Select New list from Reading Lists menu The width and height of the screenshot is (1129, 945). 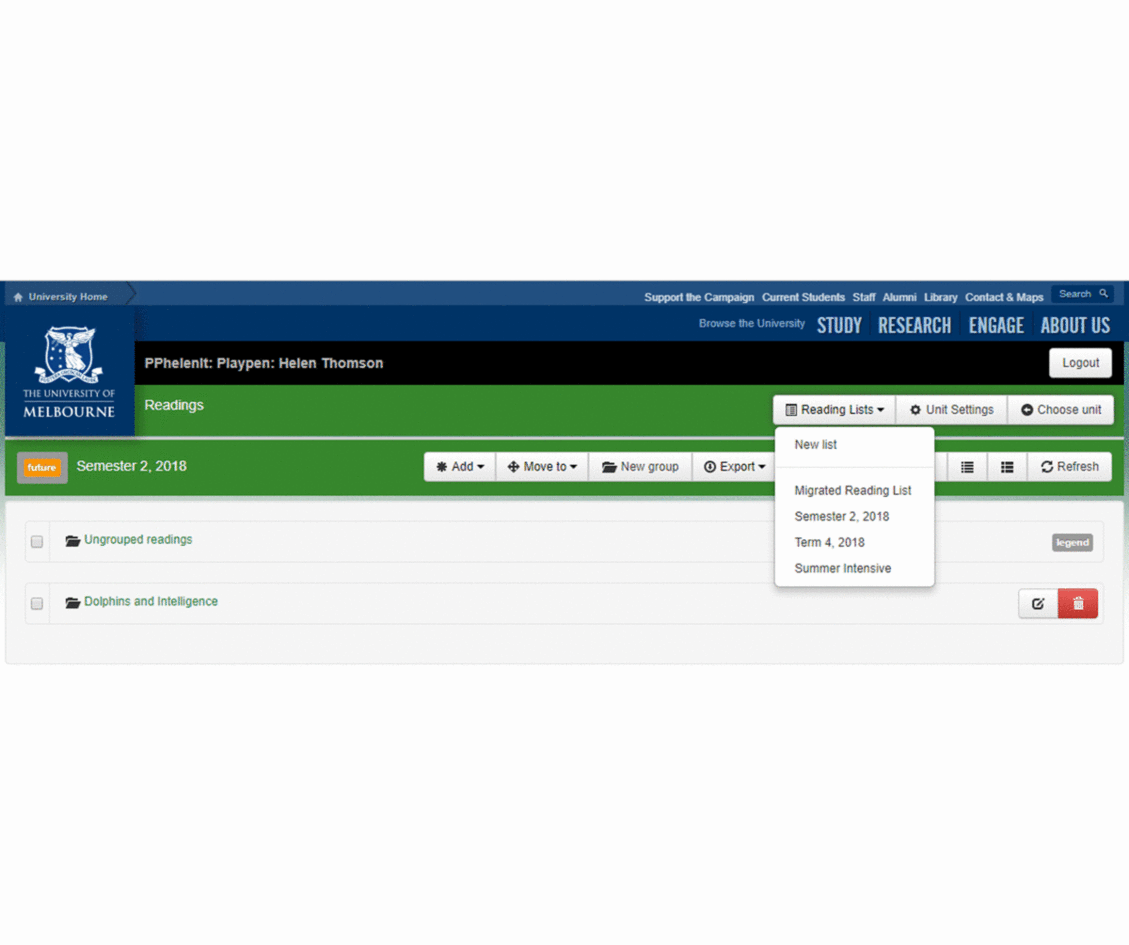click(x=815, y=445)
